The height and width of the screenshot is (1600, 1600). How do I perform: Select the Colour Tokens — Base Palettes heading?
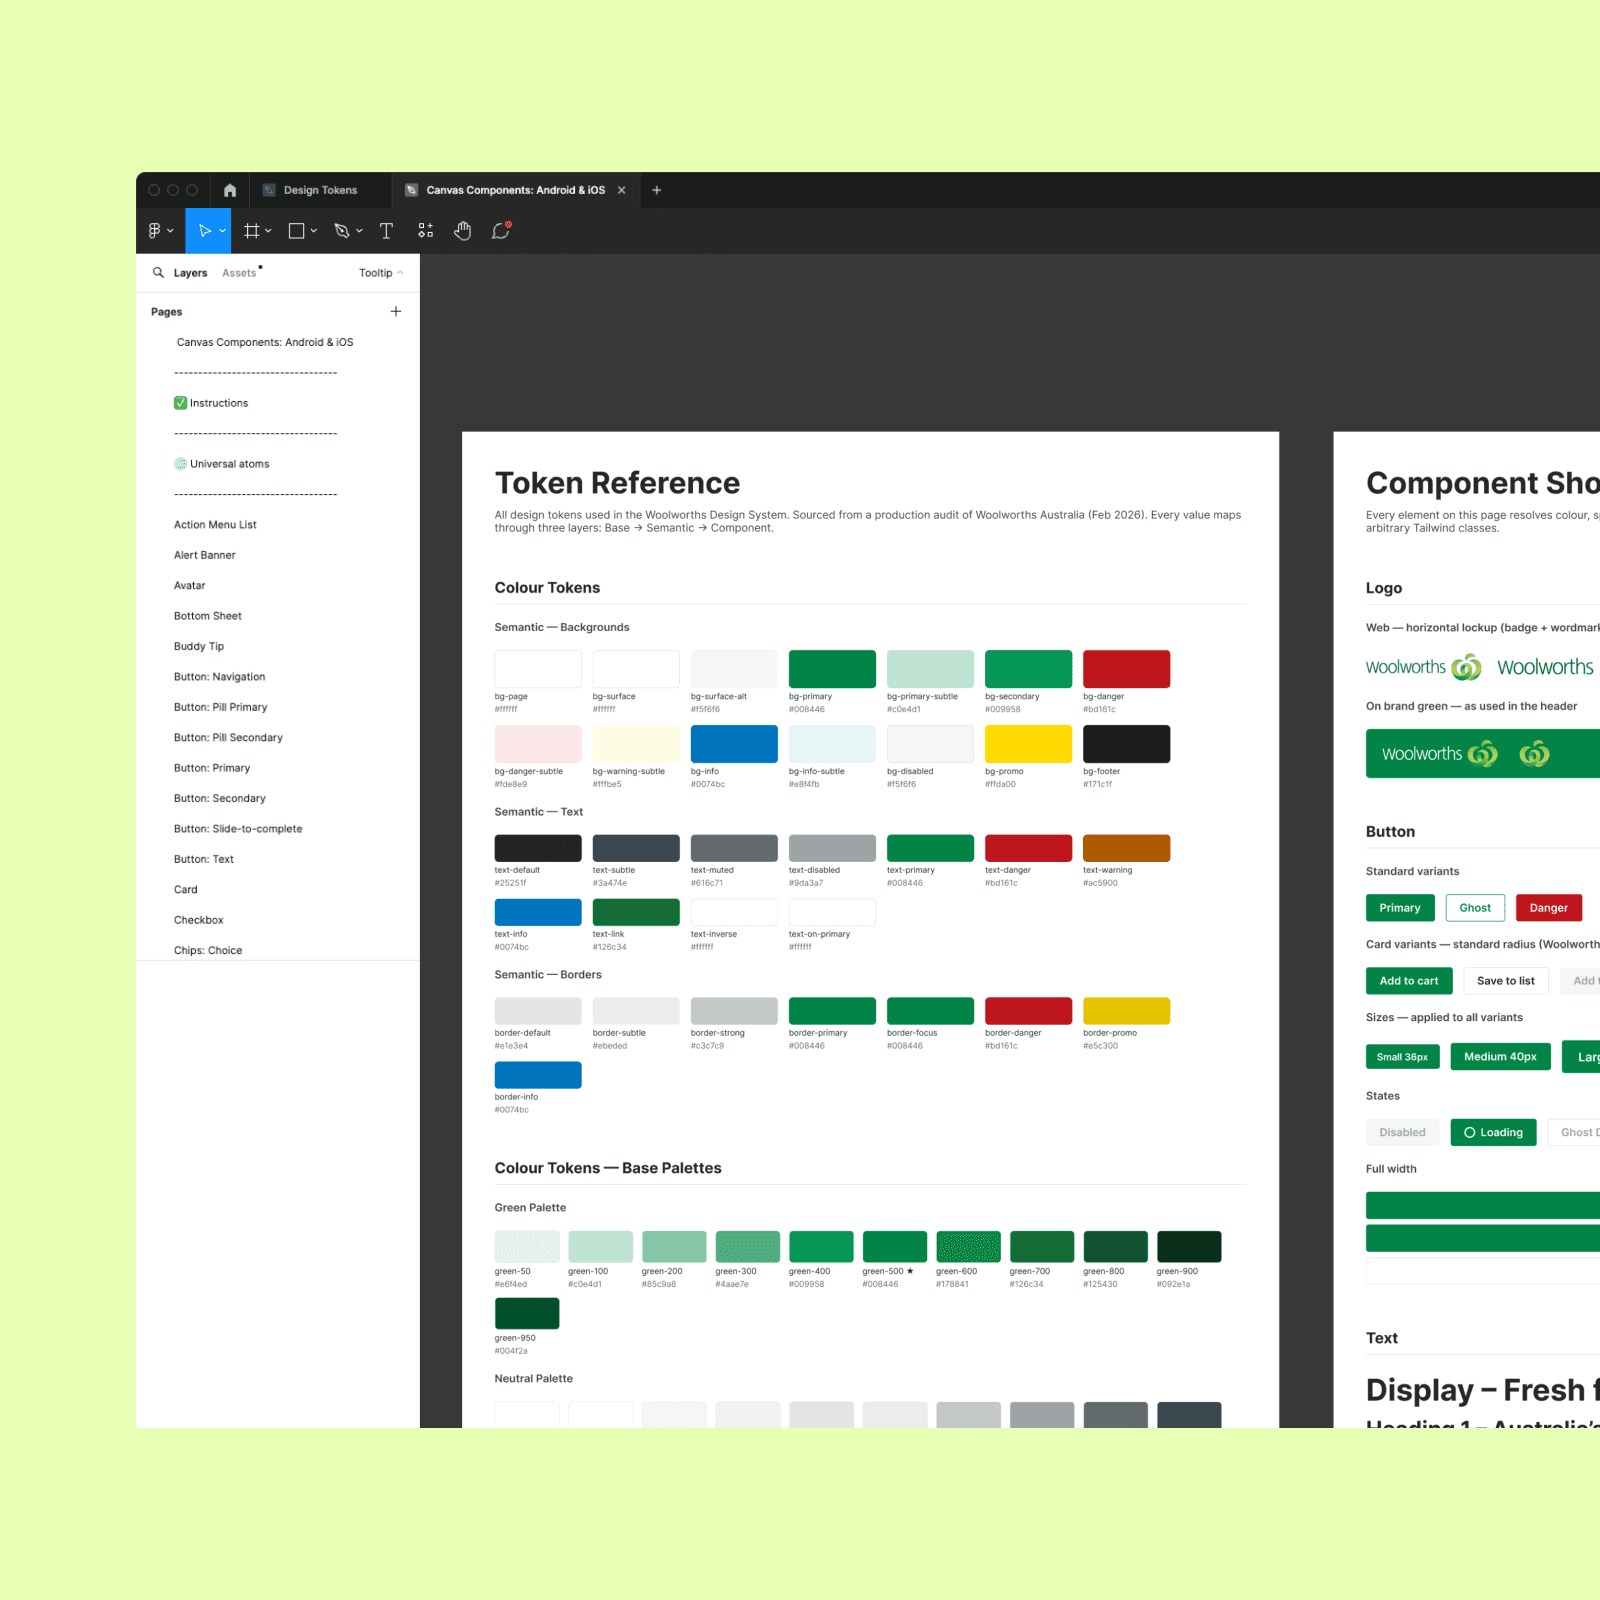point(608,1168)
